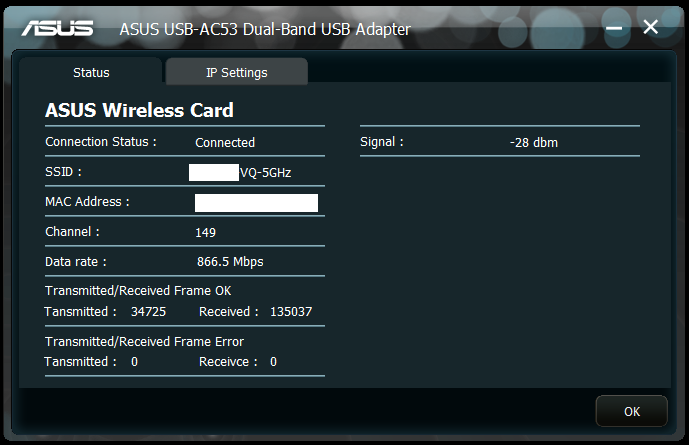Click the -28 dbm signal value
Screen dimensions: 689x445
[x=533, y=143]
